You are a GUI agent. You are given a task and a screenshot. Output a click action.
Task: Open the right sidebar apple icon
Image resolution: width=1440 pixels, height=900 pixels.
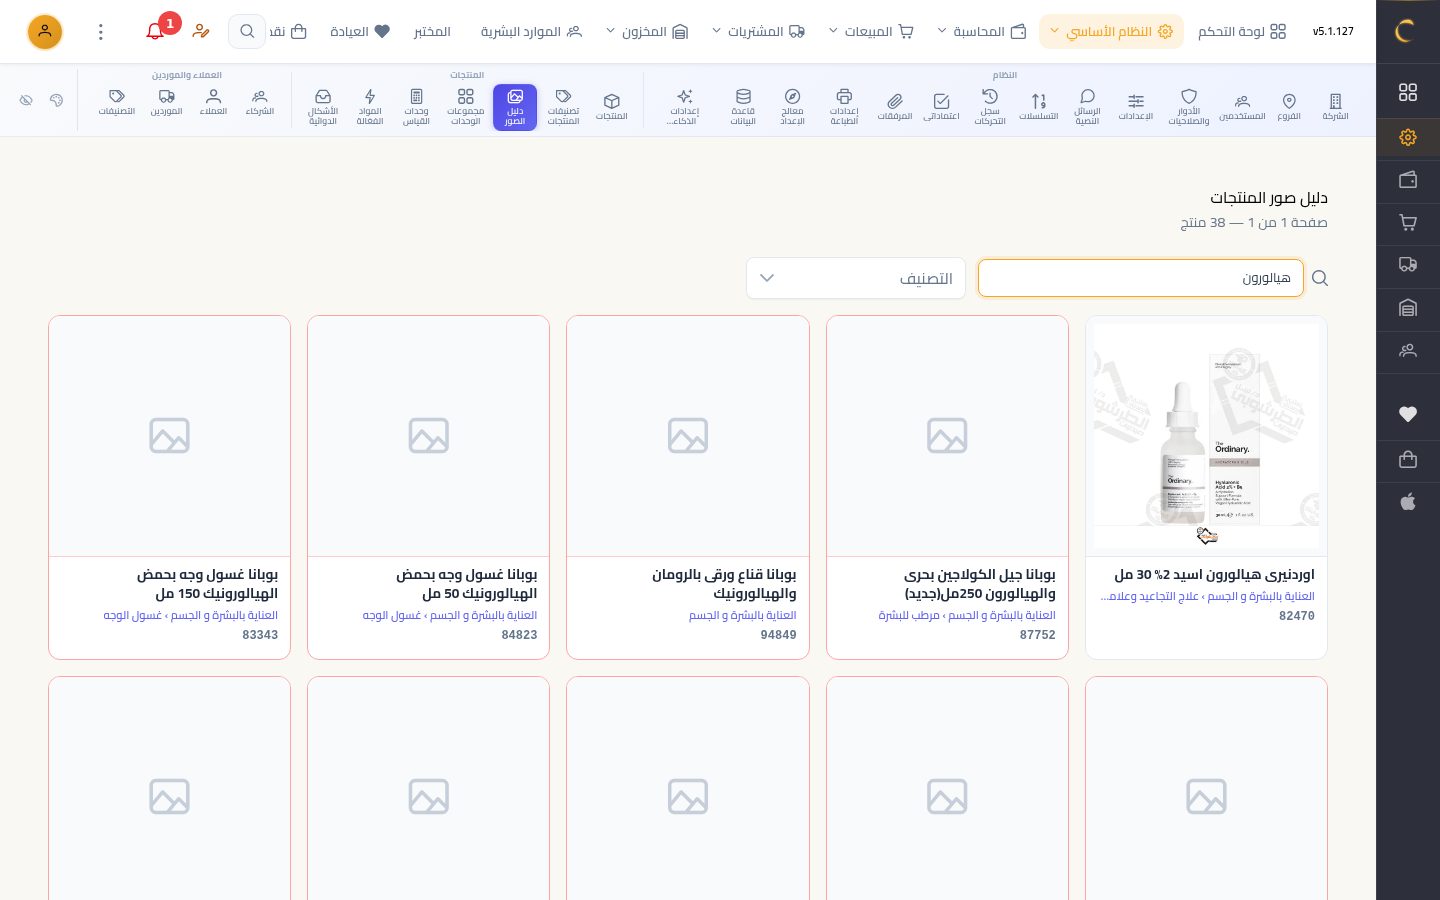[1408, 502]
